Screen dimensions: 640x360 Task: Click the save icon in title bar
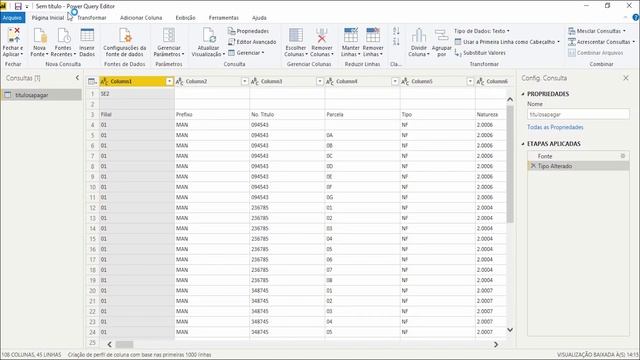pyautogui.click(x=18, y=6)
